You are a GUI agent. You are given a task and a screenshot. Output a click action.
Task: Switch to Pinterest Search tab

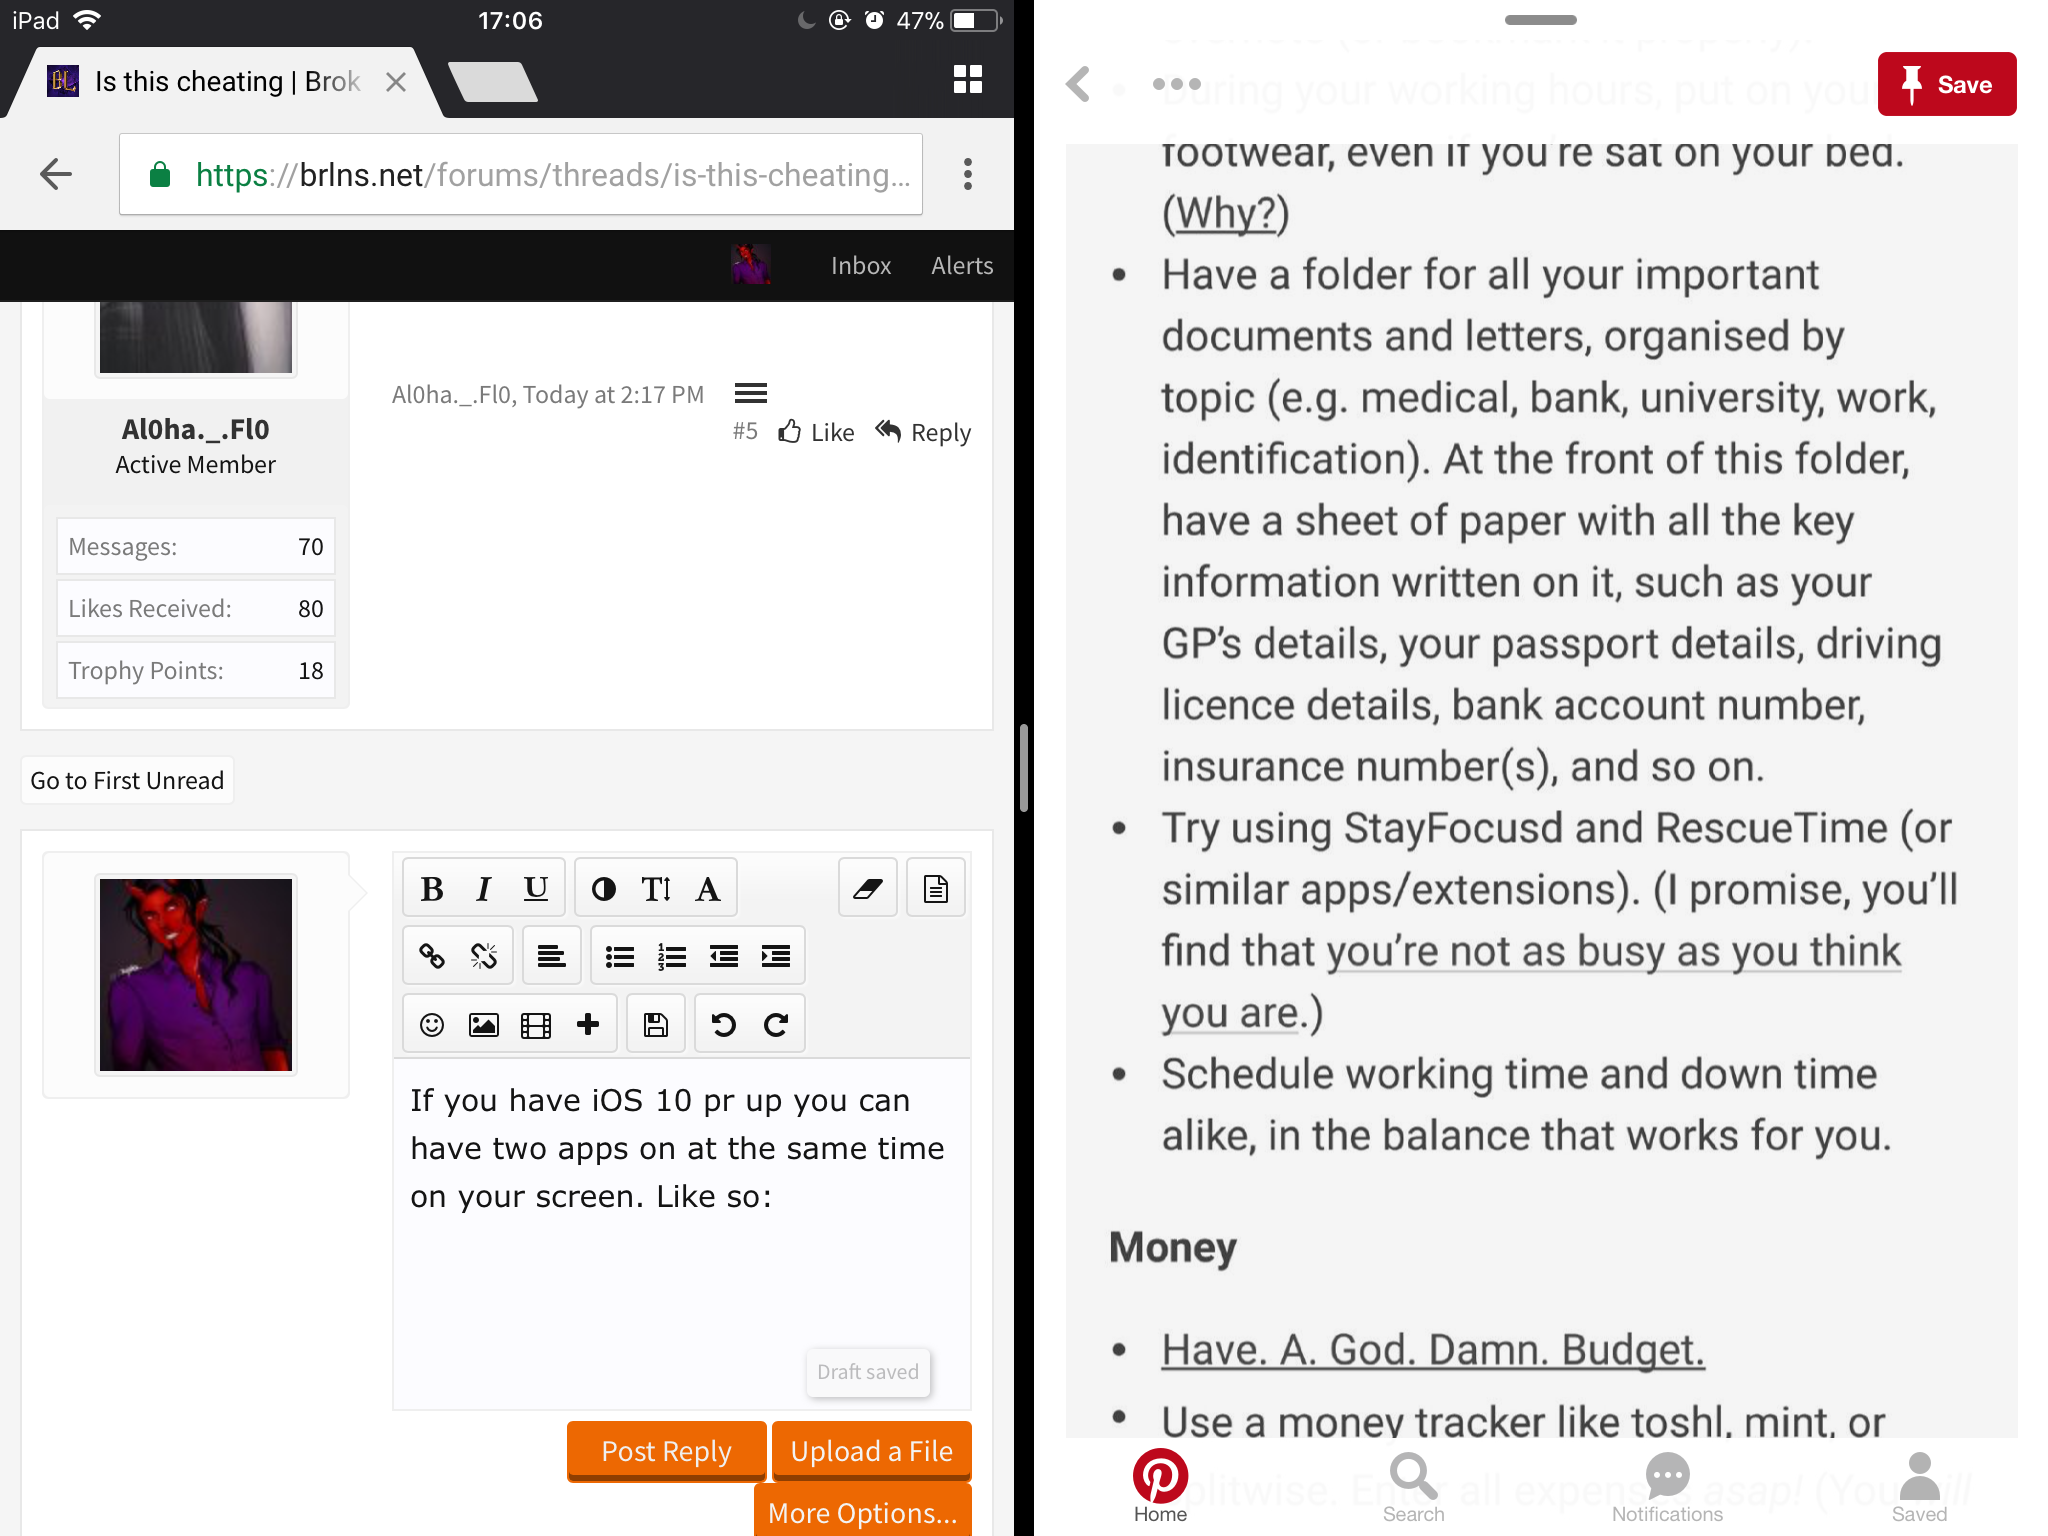click(x=1413, y=1487)
